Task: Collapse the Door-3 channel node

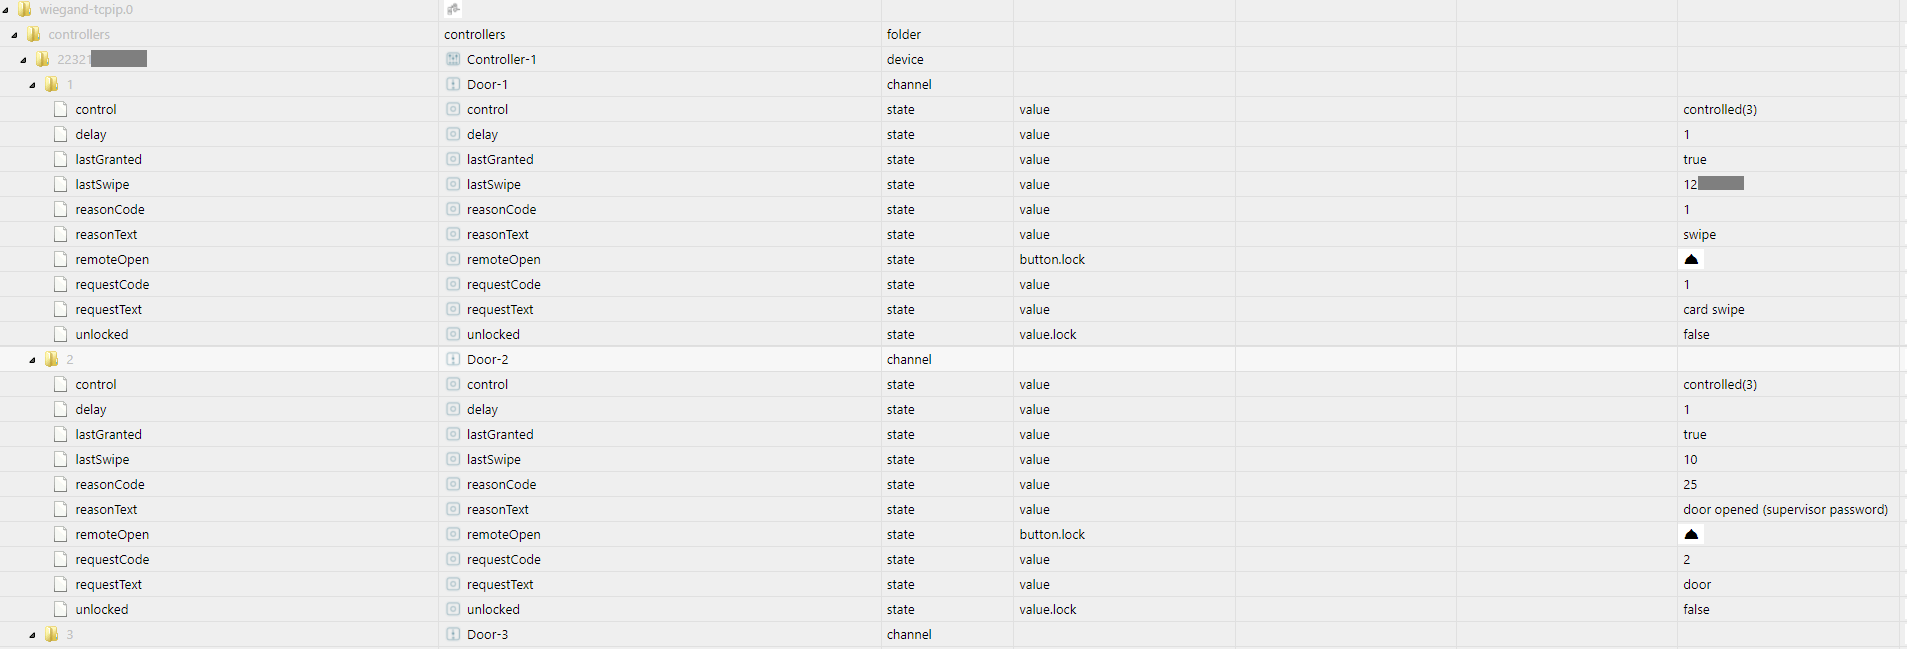Action: 32,635
